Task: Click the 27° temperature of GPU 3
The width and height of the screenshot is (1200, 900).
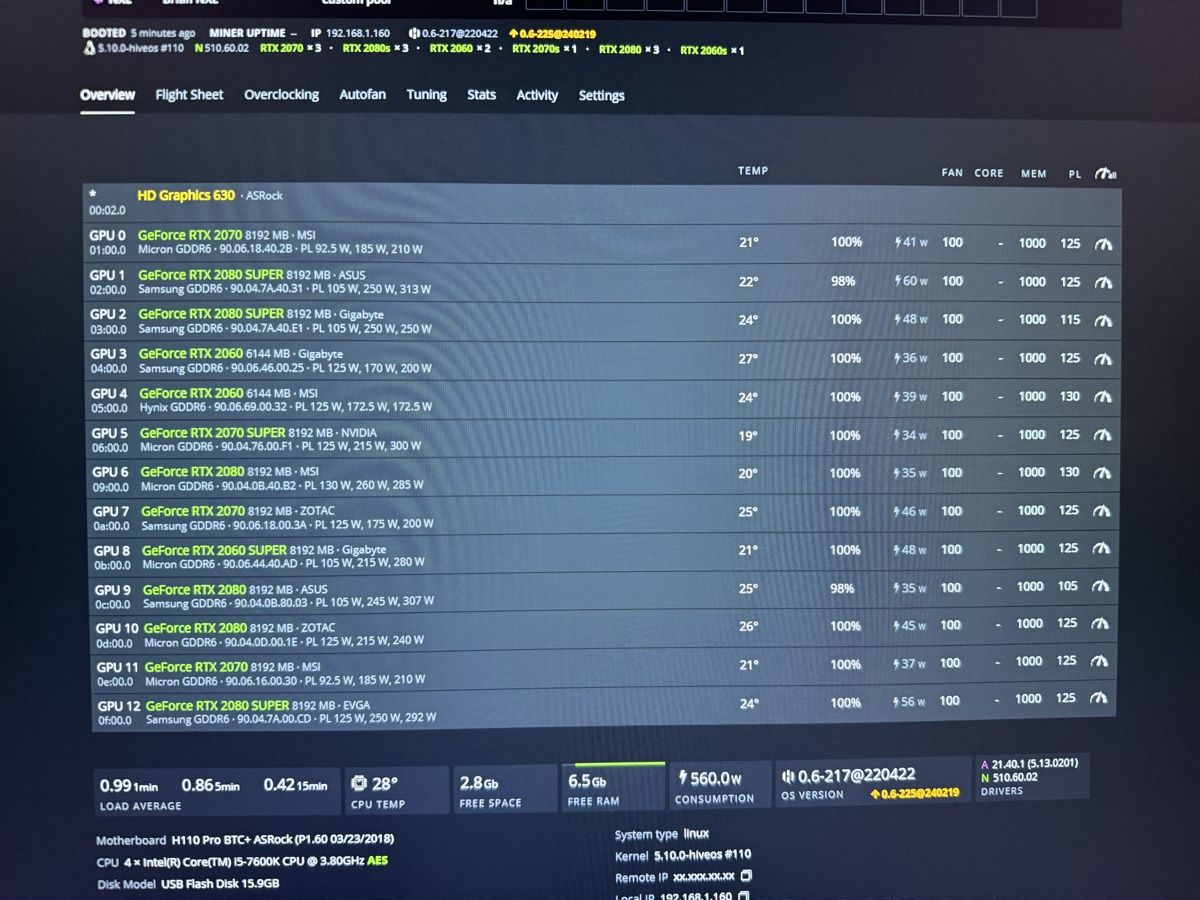Action: click(748, 359)
